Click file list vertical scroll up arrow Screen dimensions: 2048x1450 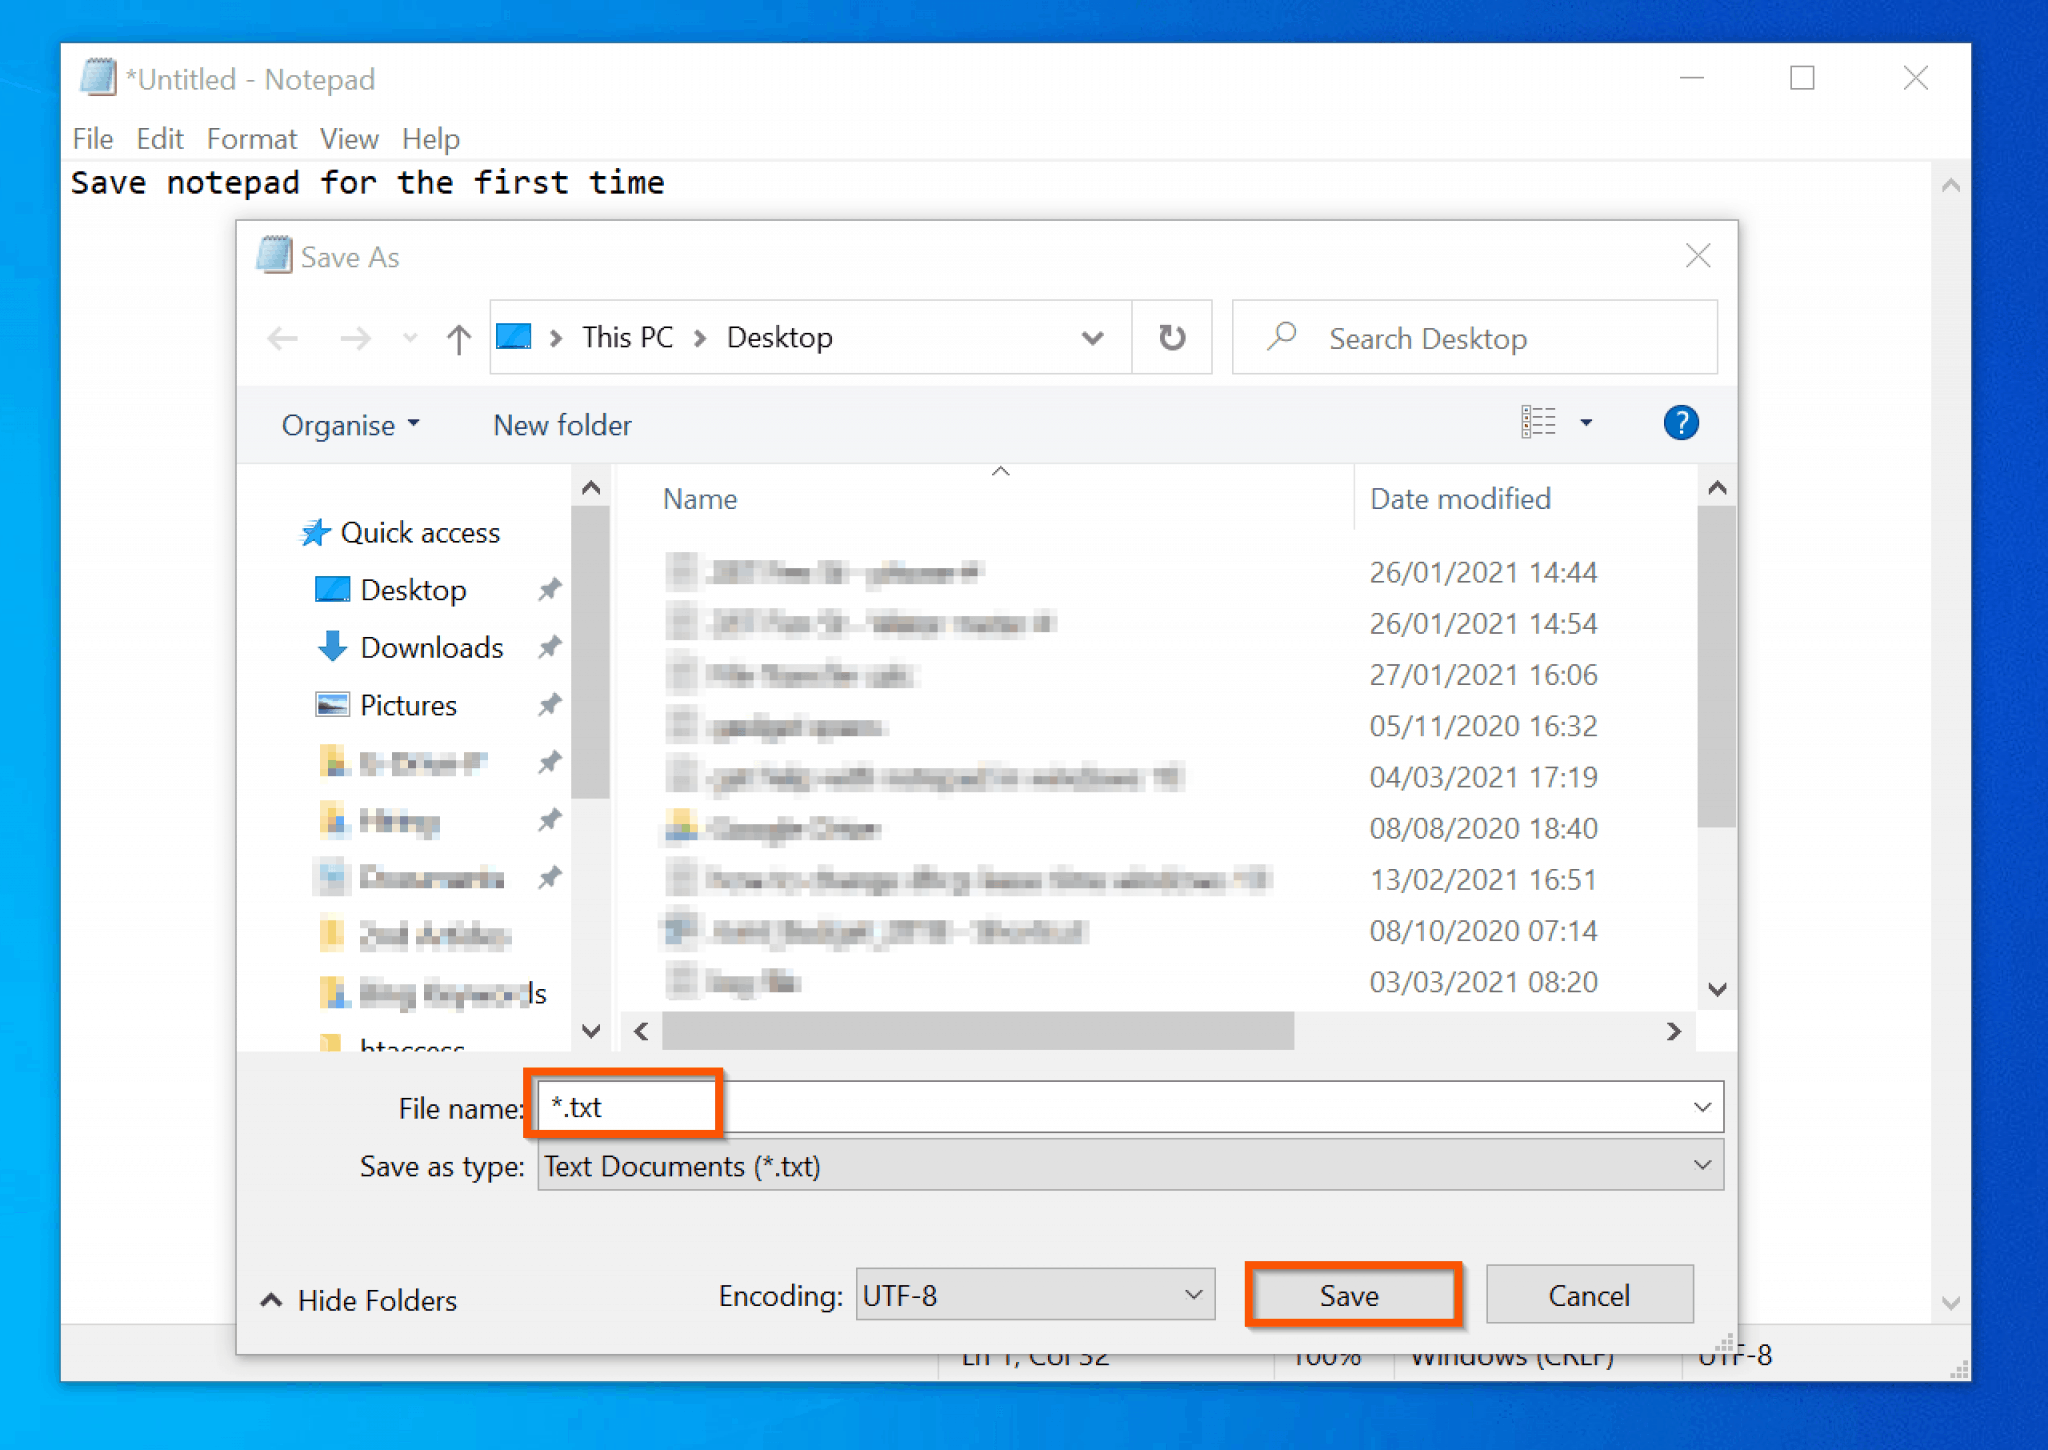[1717, 488]
